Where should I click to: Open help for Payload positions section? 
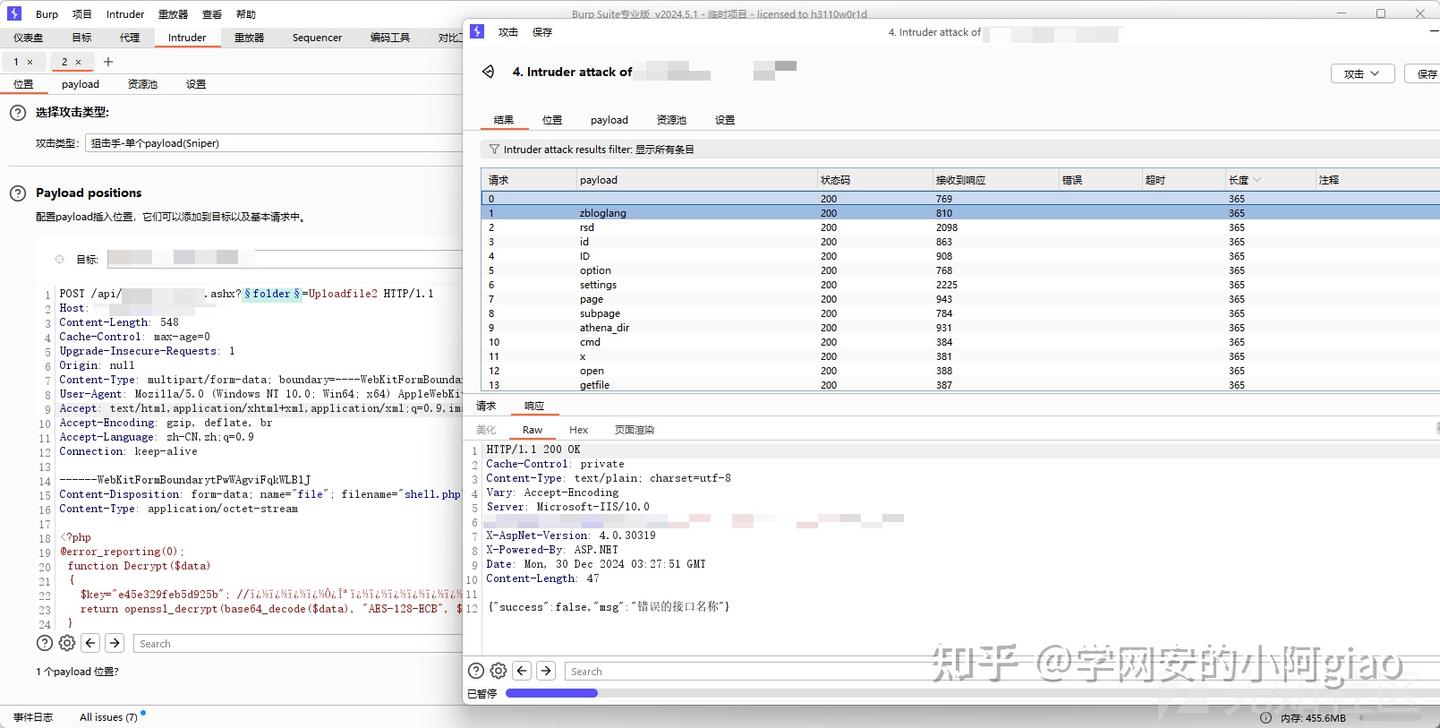coord(17,193)
